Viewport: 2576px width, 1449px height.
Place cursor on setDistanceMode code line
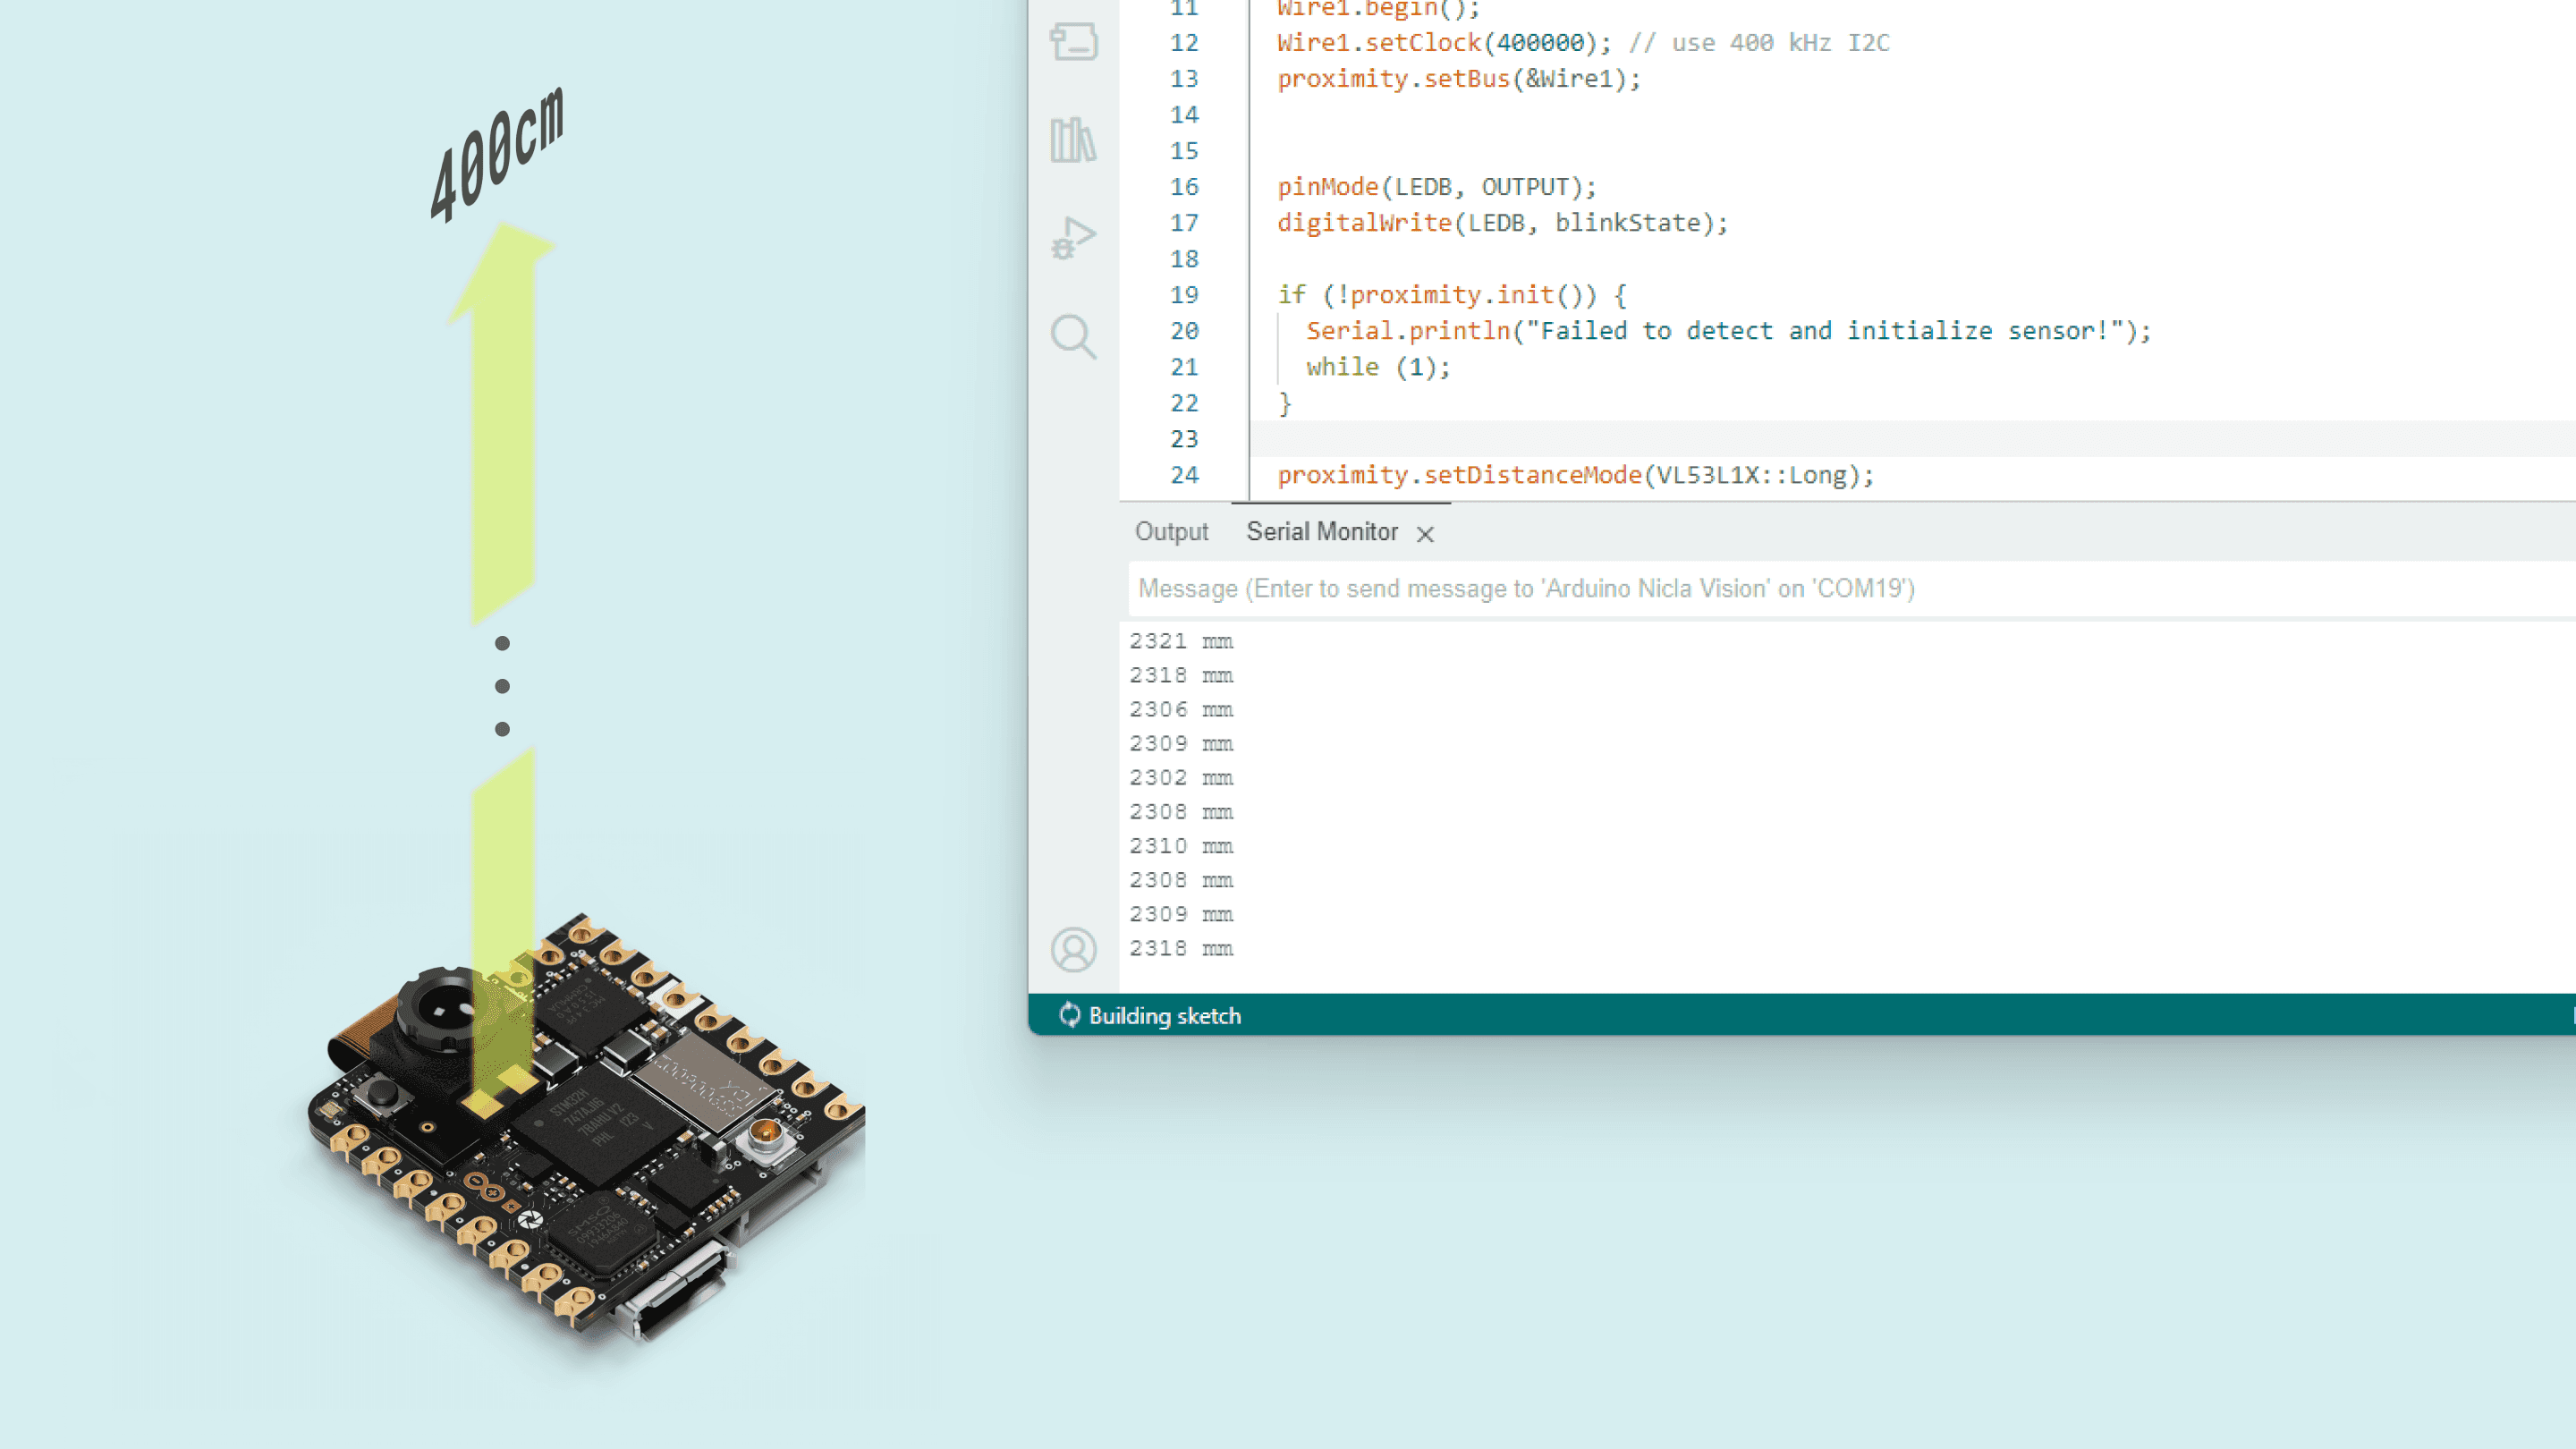(x=1575, y=475)
